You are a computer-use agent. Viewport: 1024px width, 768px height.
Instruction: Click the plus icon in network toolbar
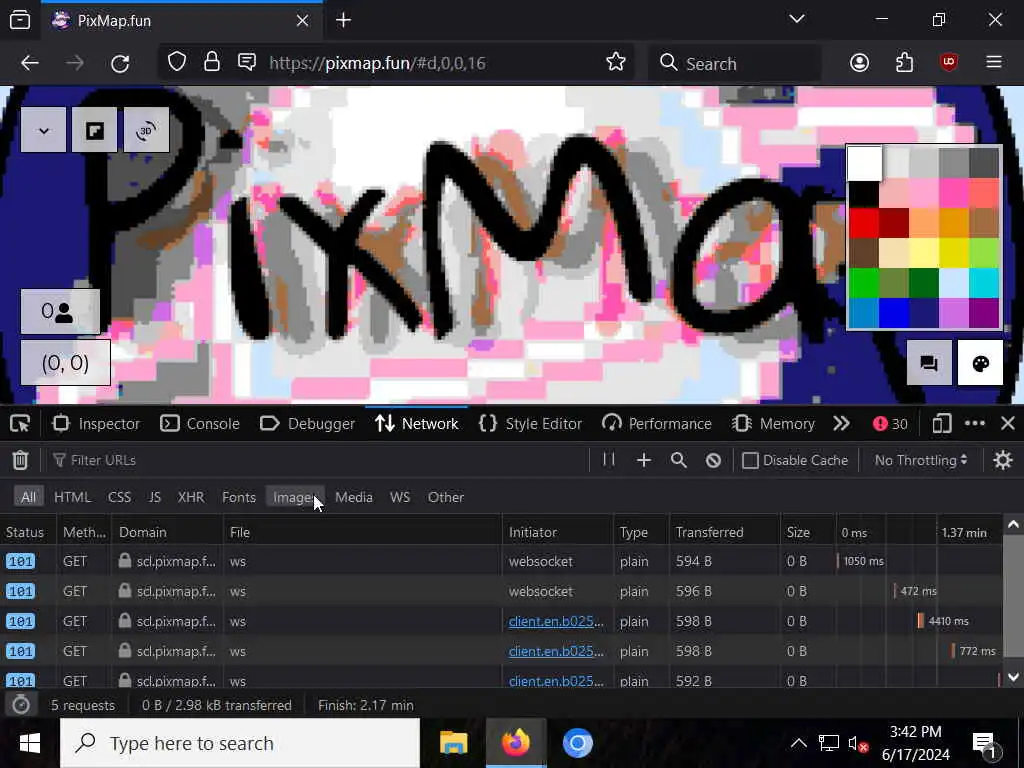(643, 460)
